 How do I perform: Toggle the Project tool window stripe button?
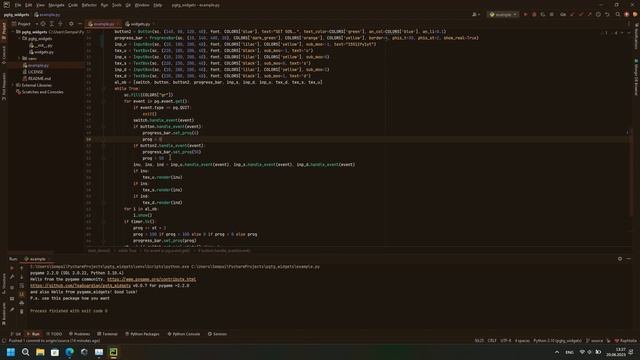(x=4, y=31)
